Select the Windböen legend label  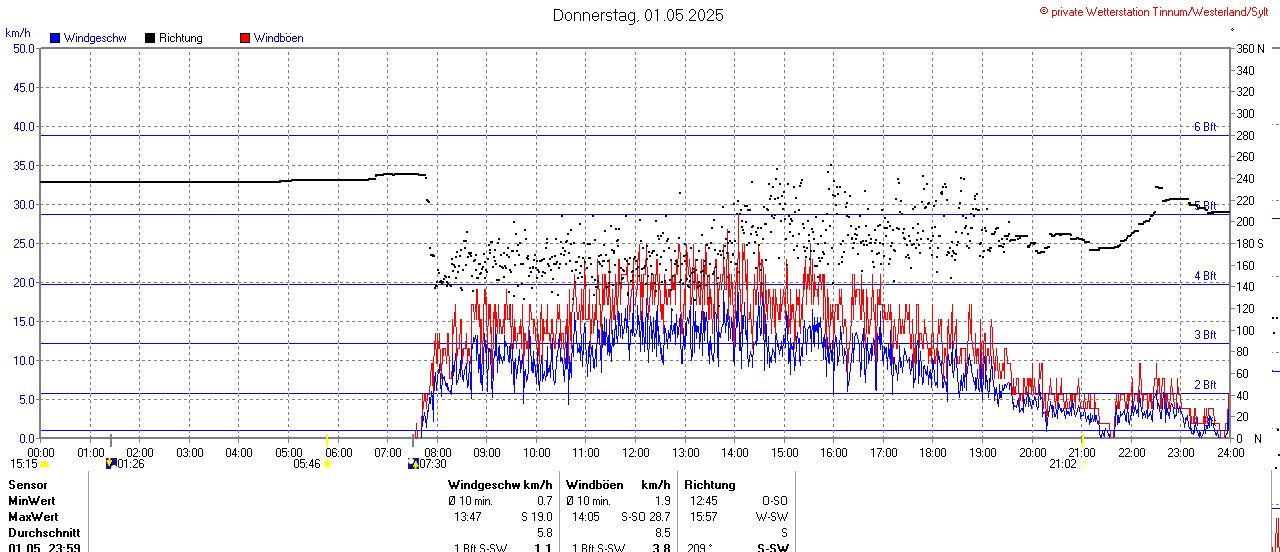279,38
